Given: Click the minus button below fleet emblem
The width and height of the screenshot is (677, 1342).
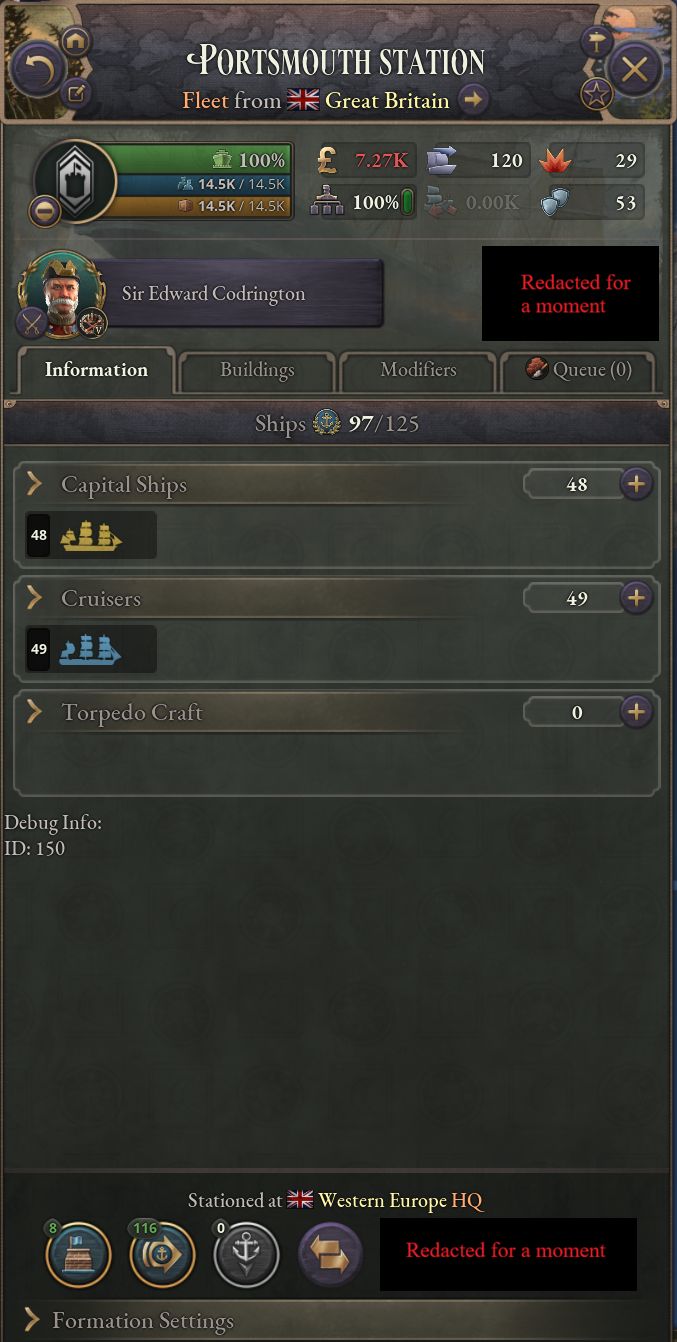Looking at the screenshot, I should pyautogui.click(x=43, y=210).
